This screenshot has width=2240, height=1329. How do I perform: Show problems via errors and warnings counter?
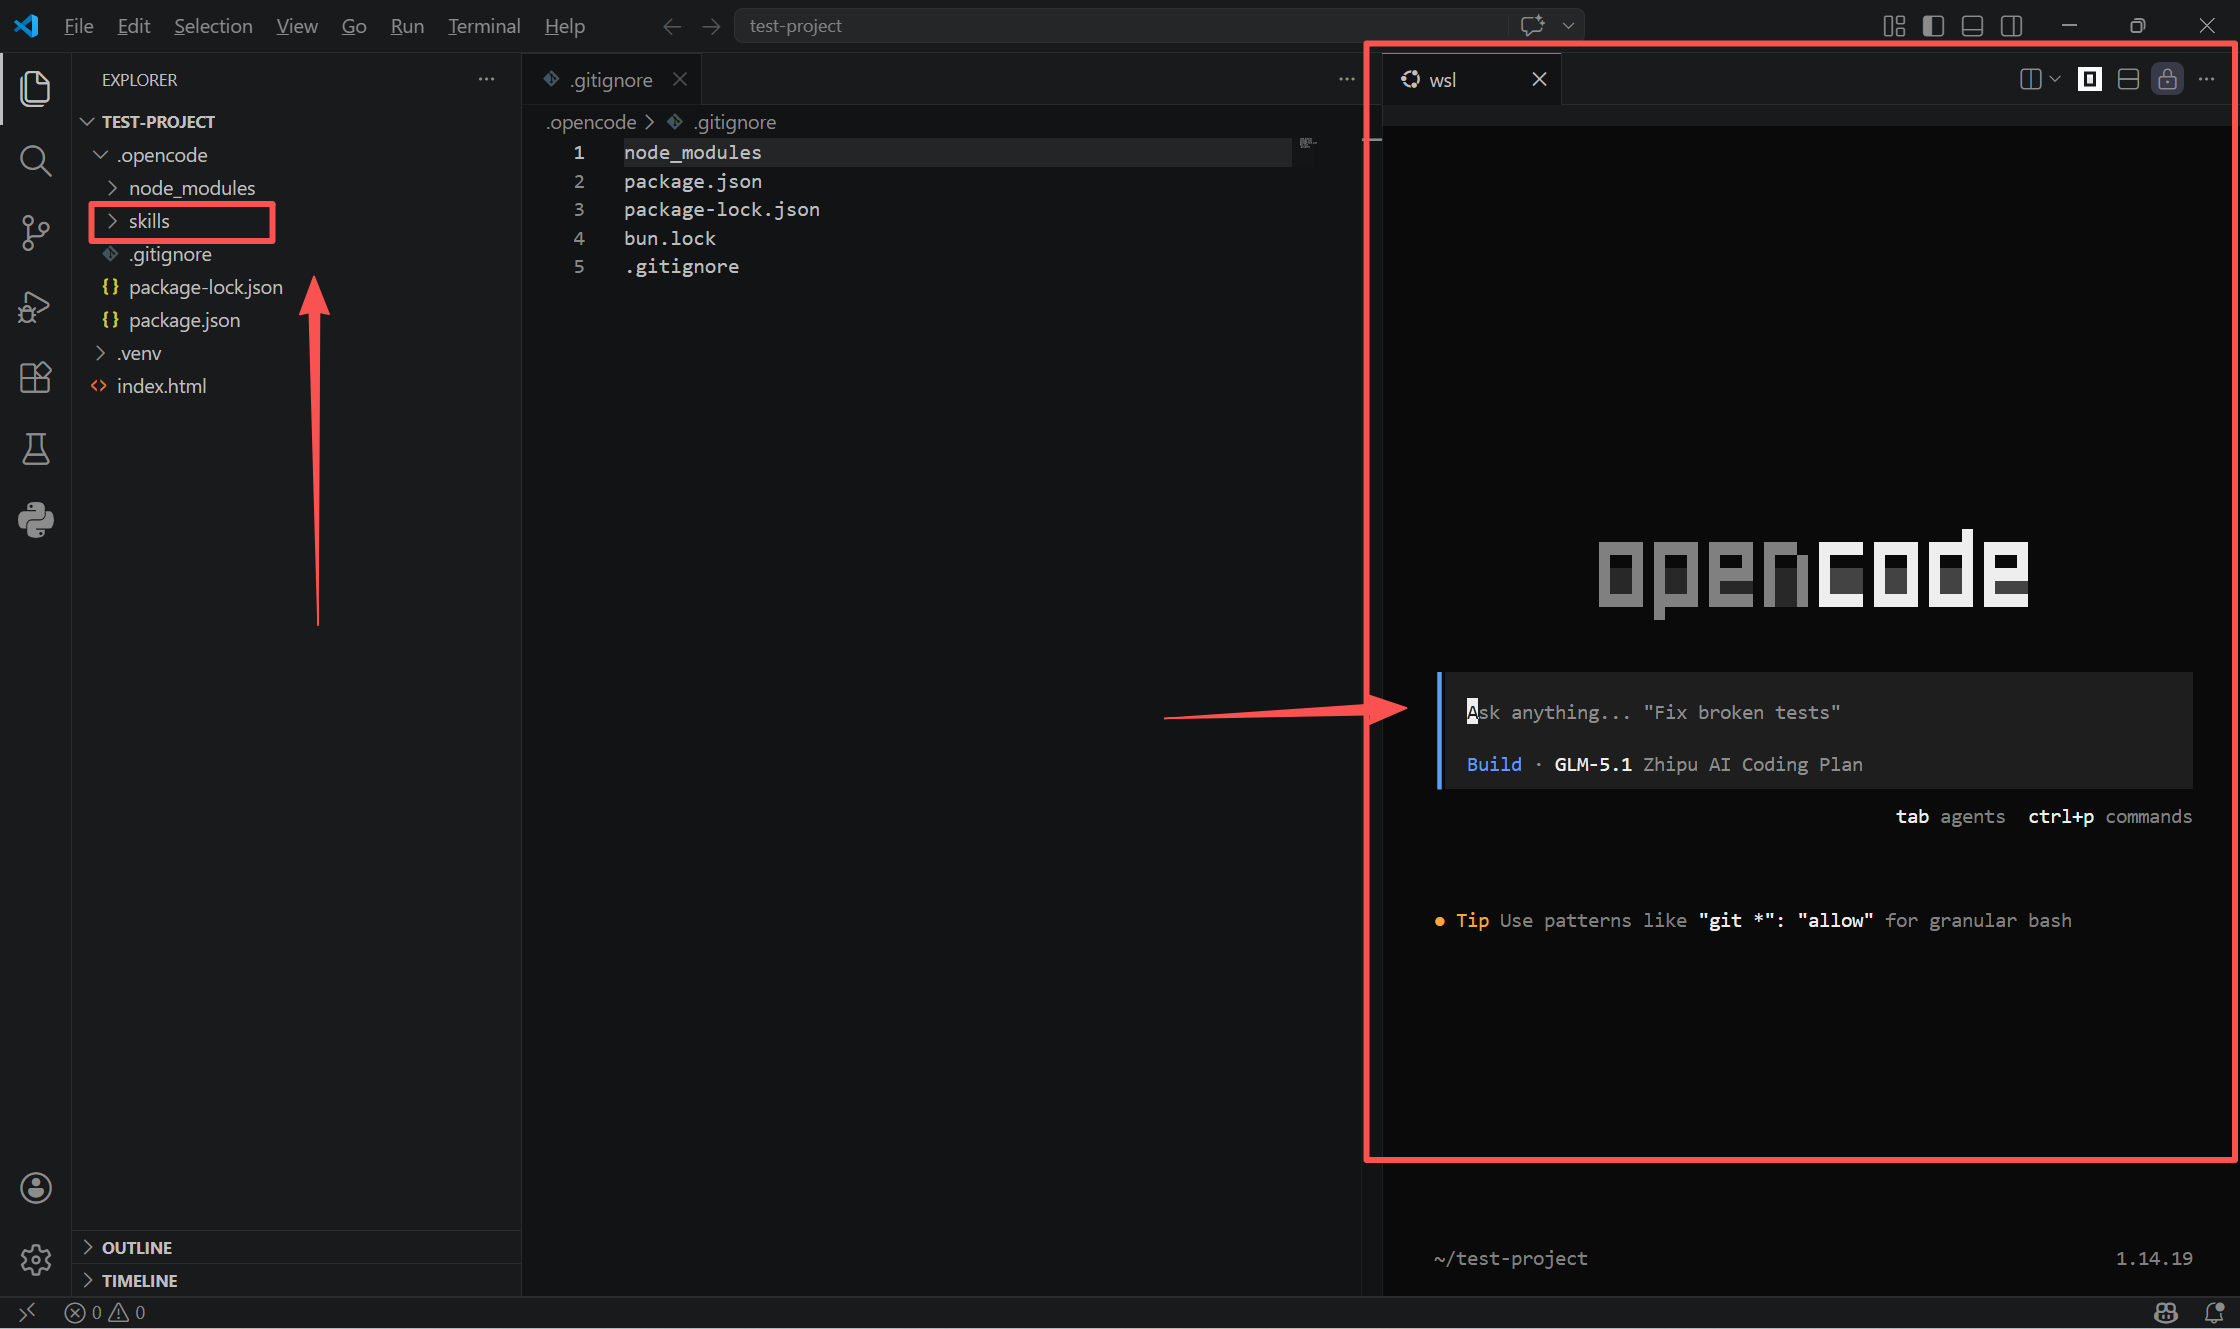105,1312
